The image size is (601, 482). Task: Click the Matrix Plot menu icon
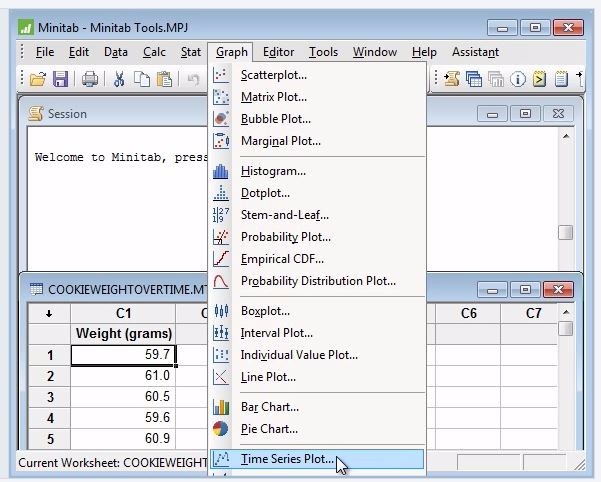coord(221,97)
